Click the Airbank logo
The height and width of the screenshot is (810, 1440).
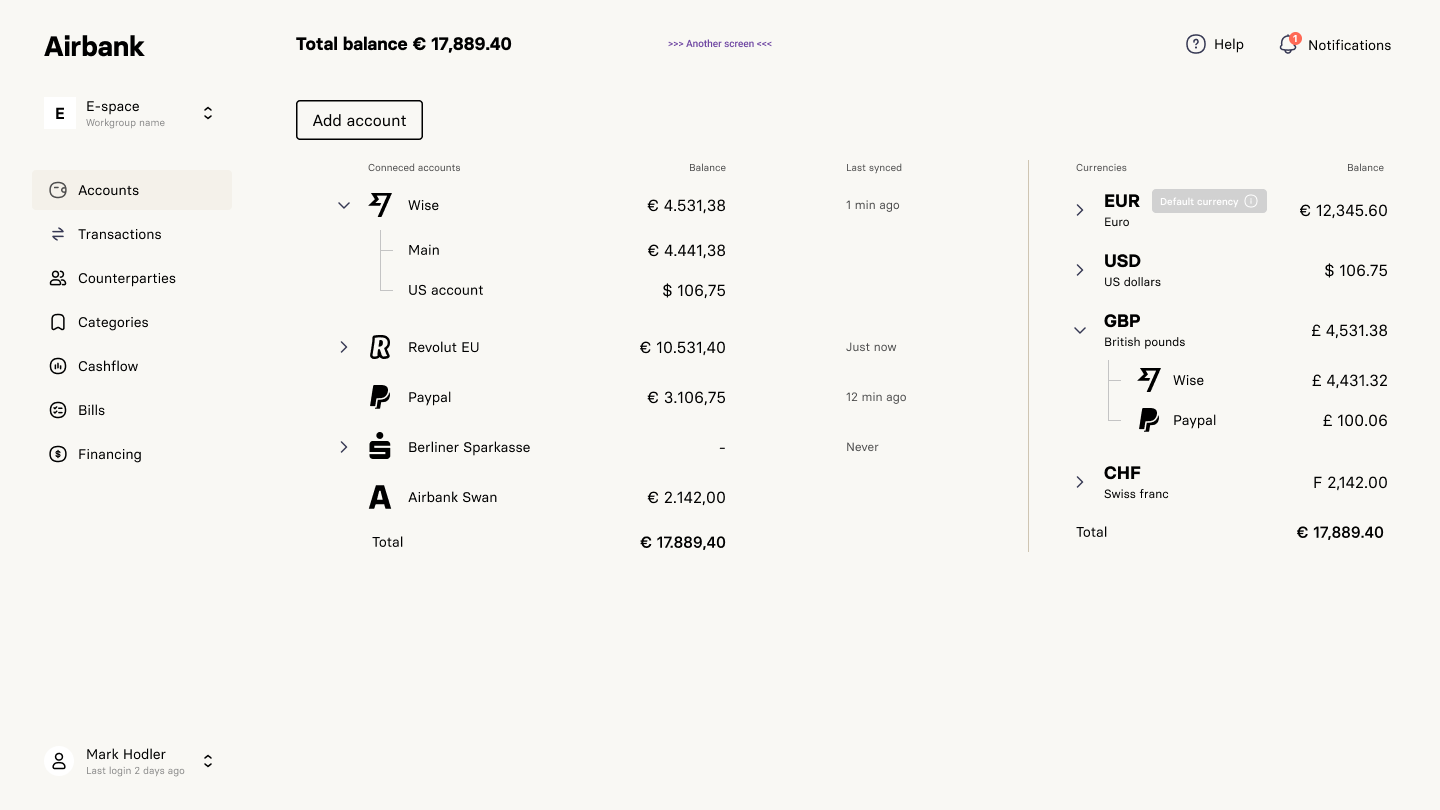pos(94,46)
